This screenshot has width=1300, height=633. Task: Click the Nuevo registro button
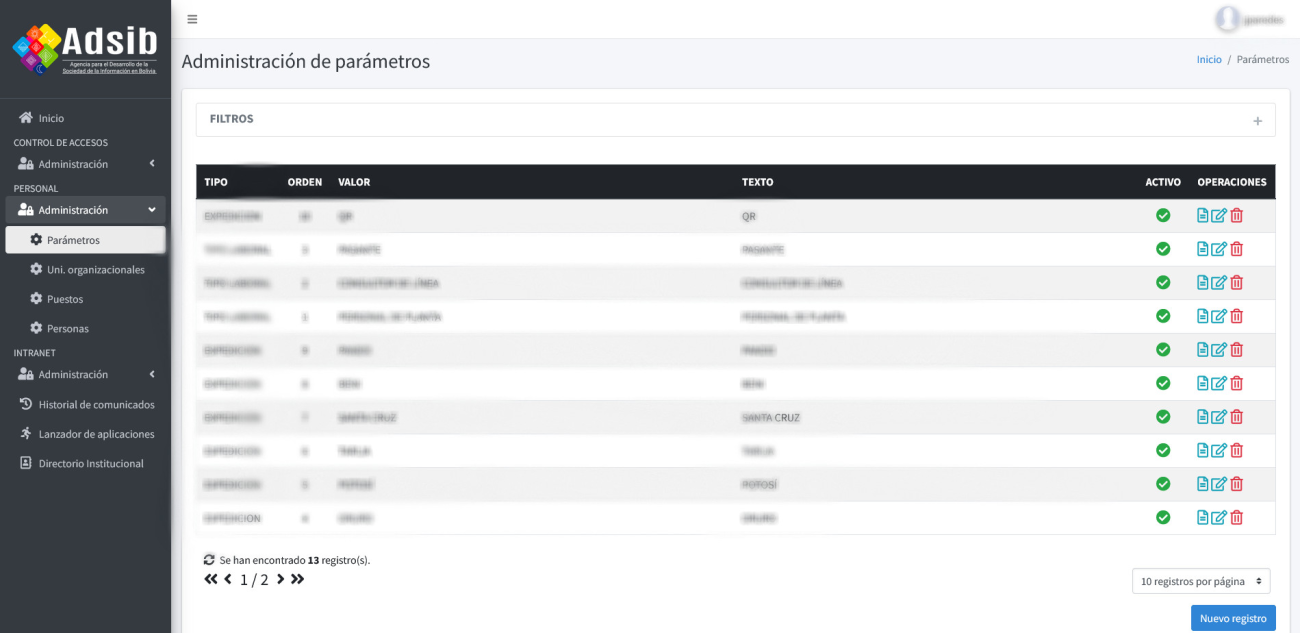coord(1233,618)
